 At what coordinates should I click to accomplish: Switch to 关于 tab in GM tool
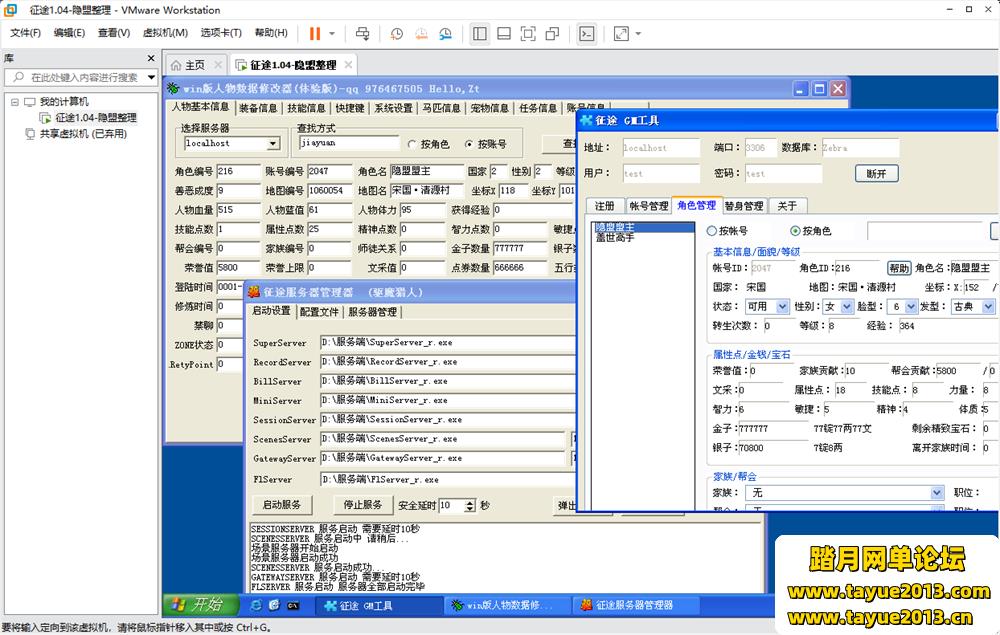tap(787, 205)
